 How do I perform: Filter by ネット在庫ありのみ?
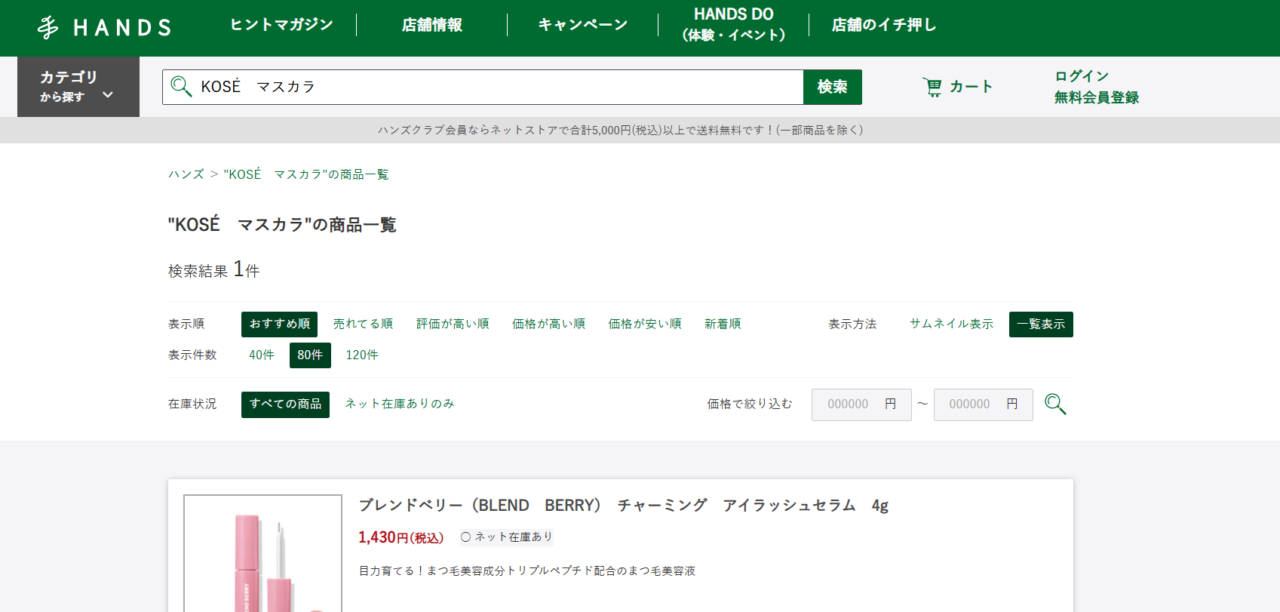pyautogui.click(x=400, y=403)
